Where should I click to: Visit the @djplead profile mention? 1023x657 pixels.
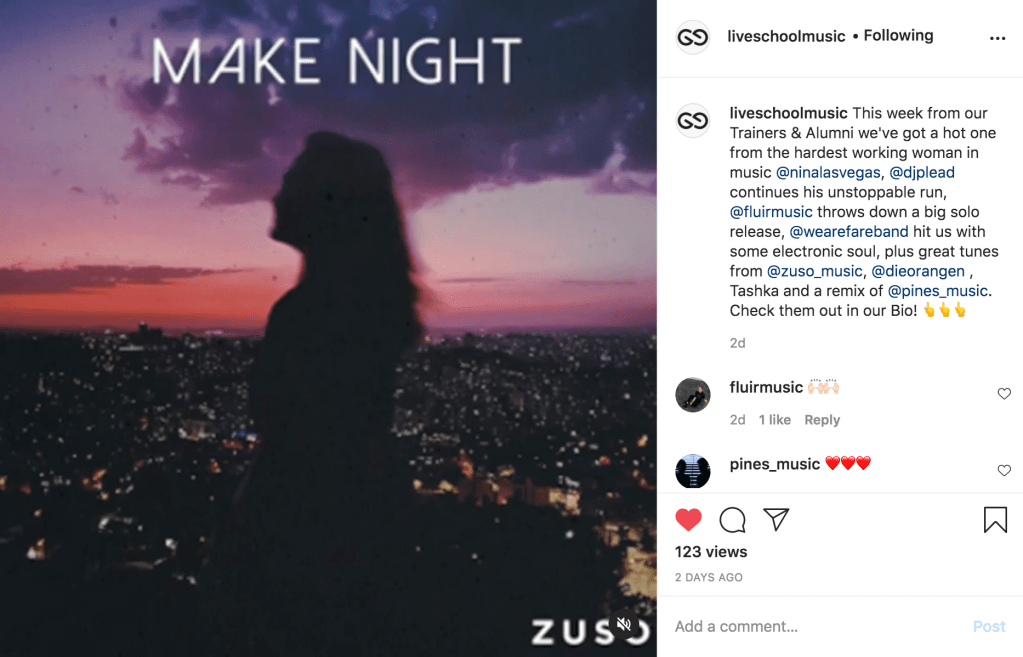(922, 173)
